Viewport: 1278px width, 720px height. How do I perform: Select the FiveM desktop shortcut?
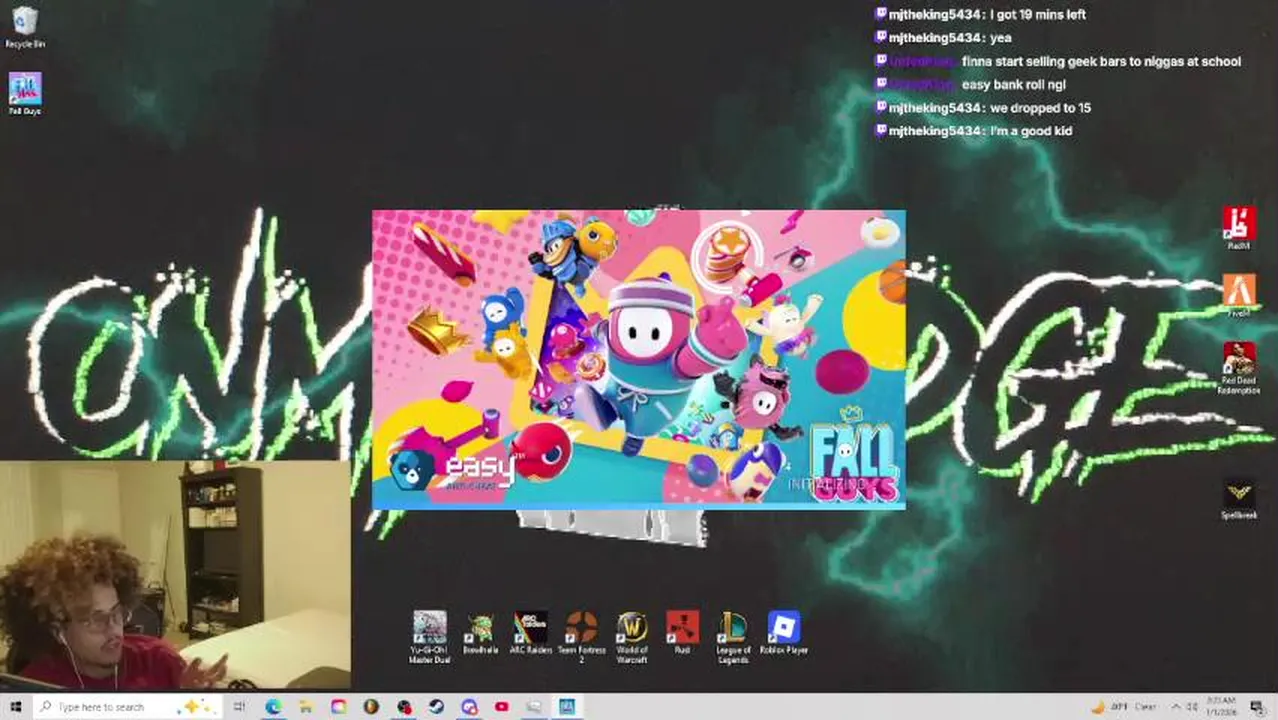(1239, 296)
